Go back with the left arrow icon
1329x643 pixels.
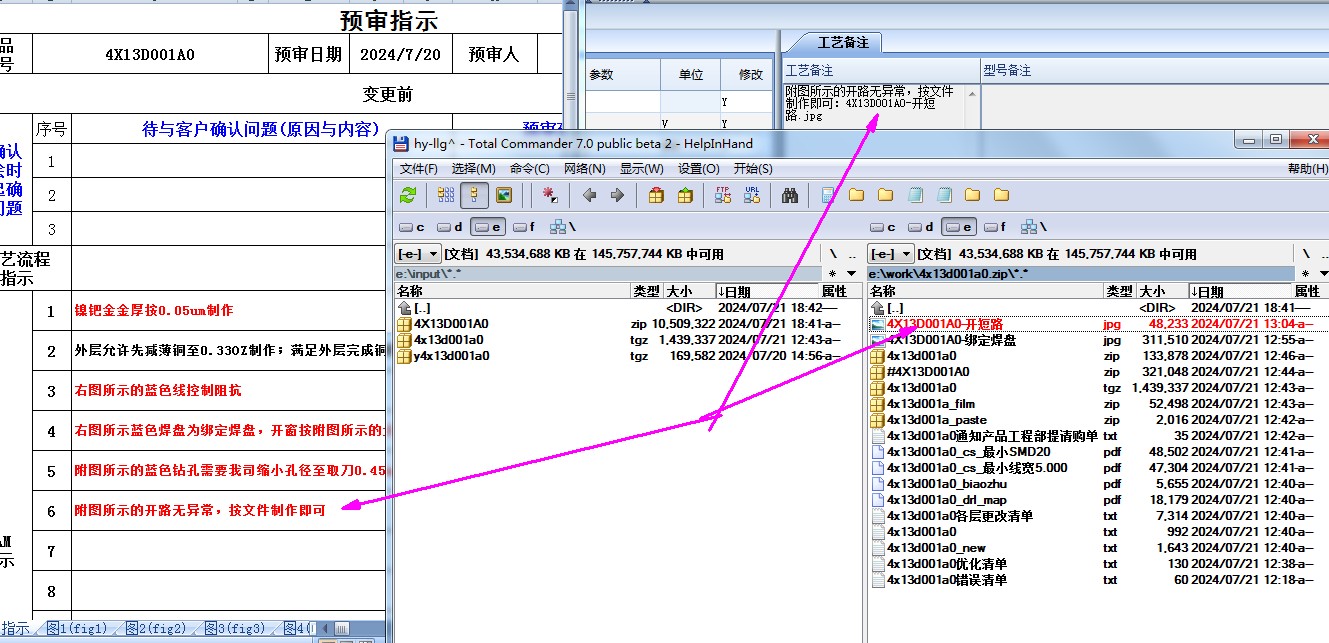click(590, 195)
